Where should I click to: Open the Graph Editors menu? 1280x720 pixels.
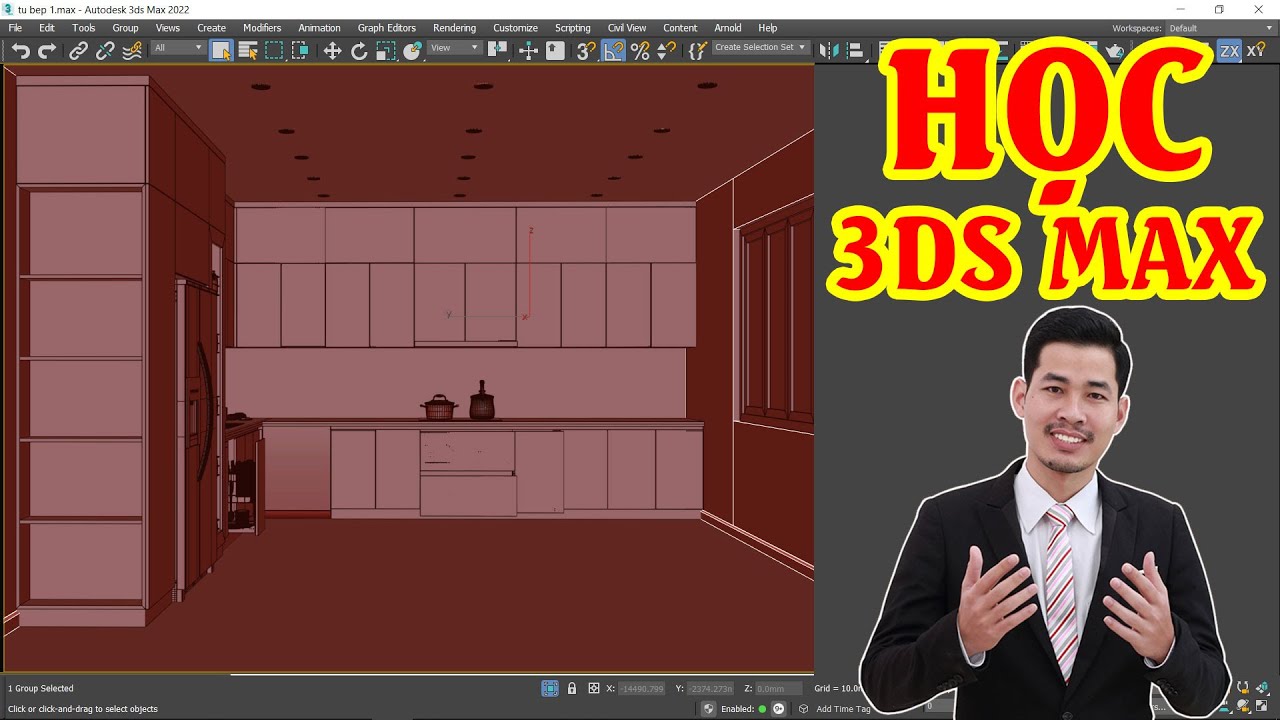[386, 28]
